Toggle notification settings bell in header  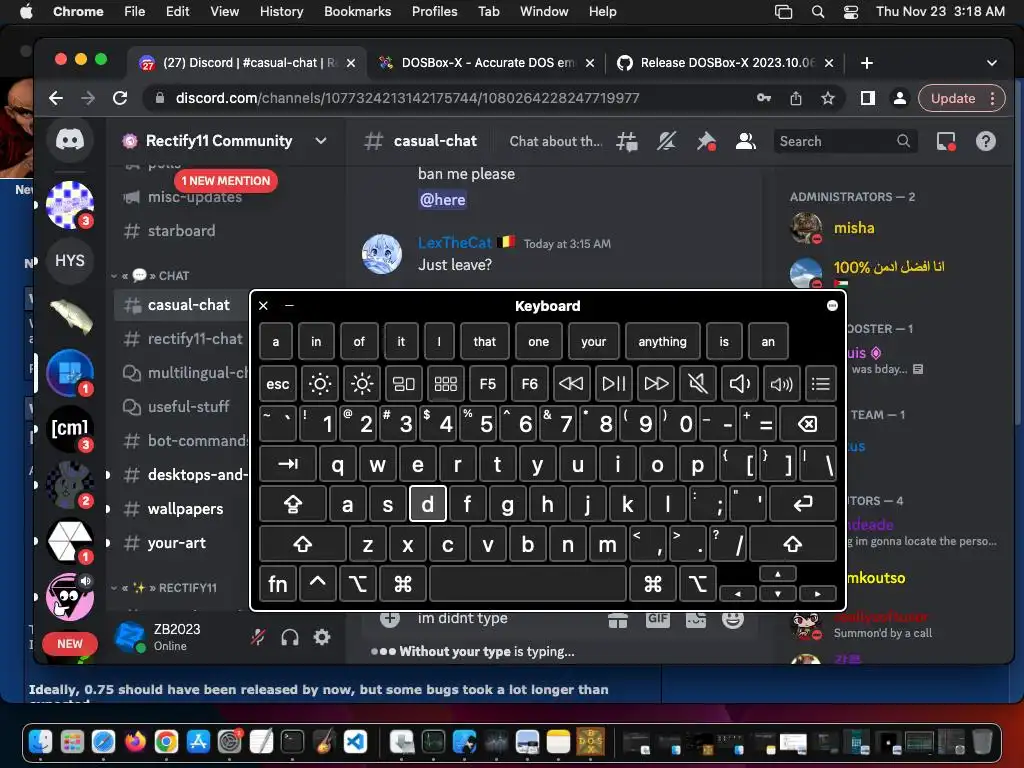666,141
